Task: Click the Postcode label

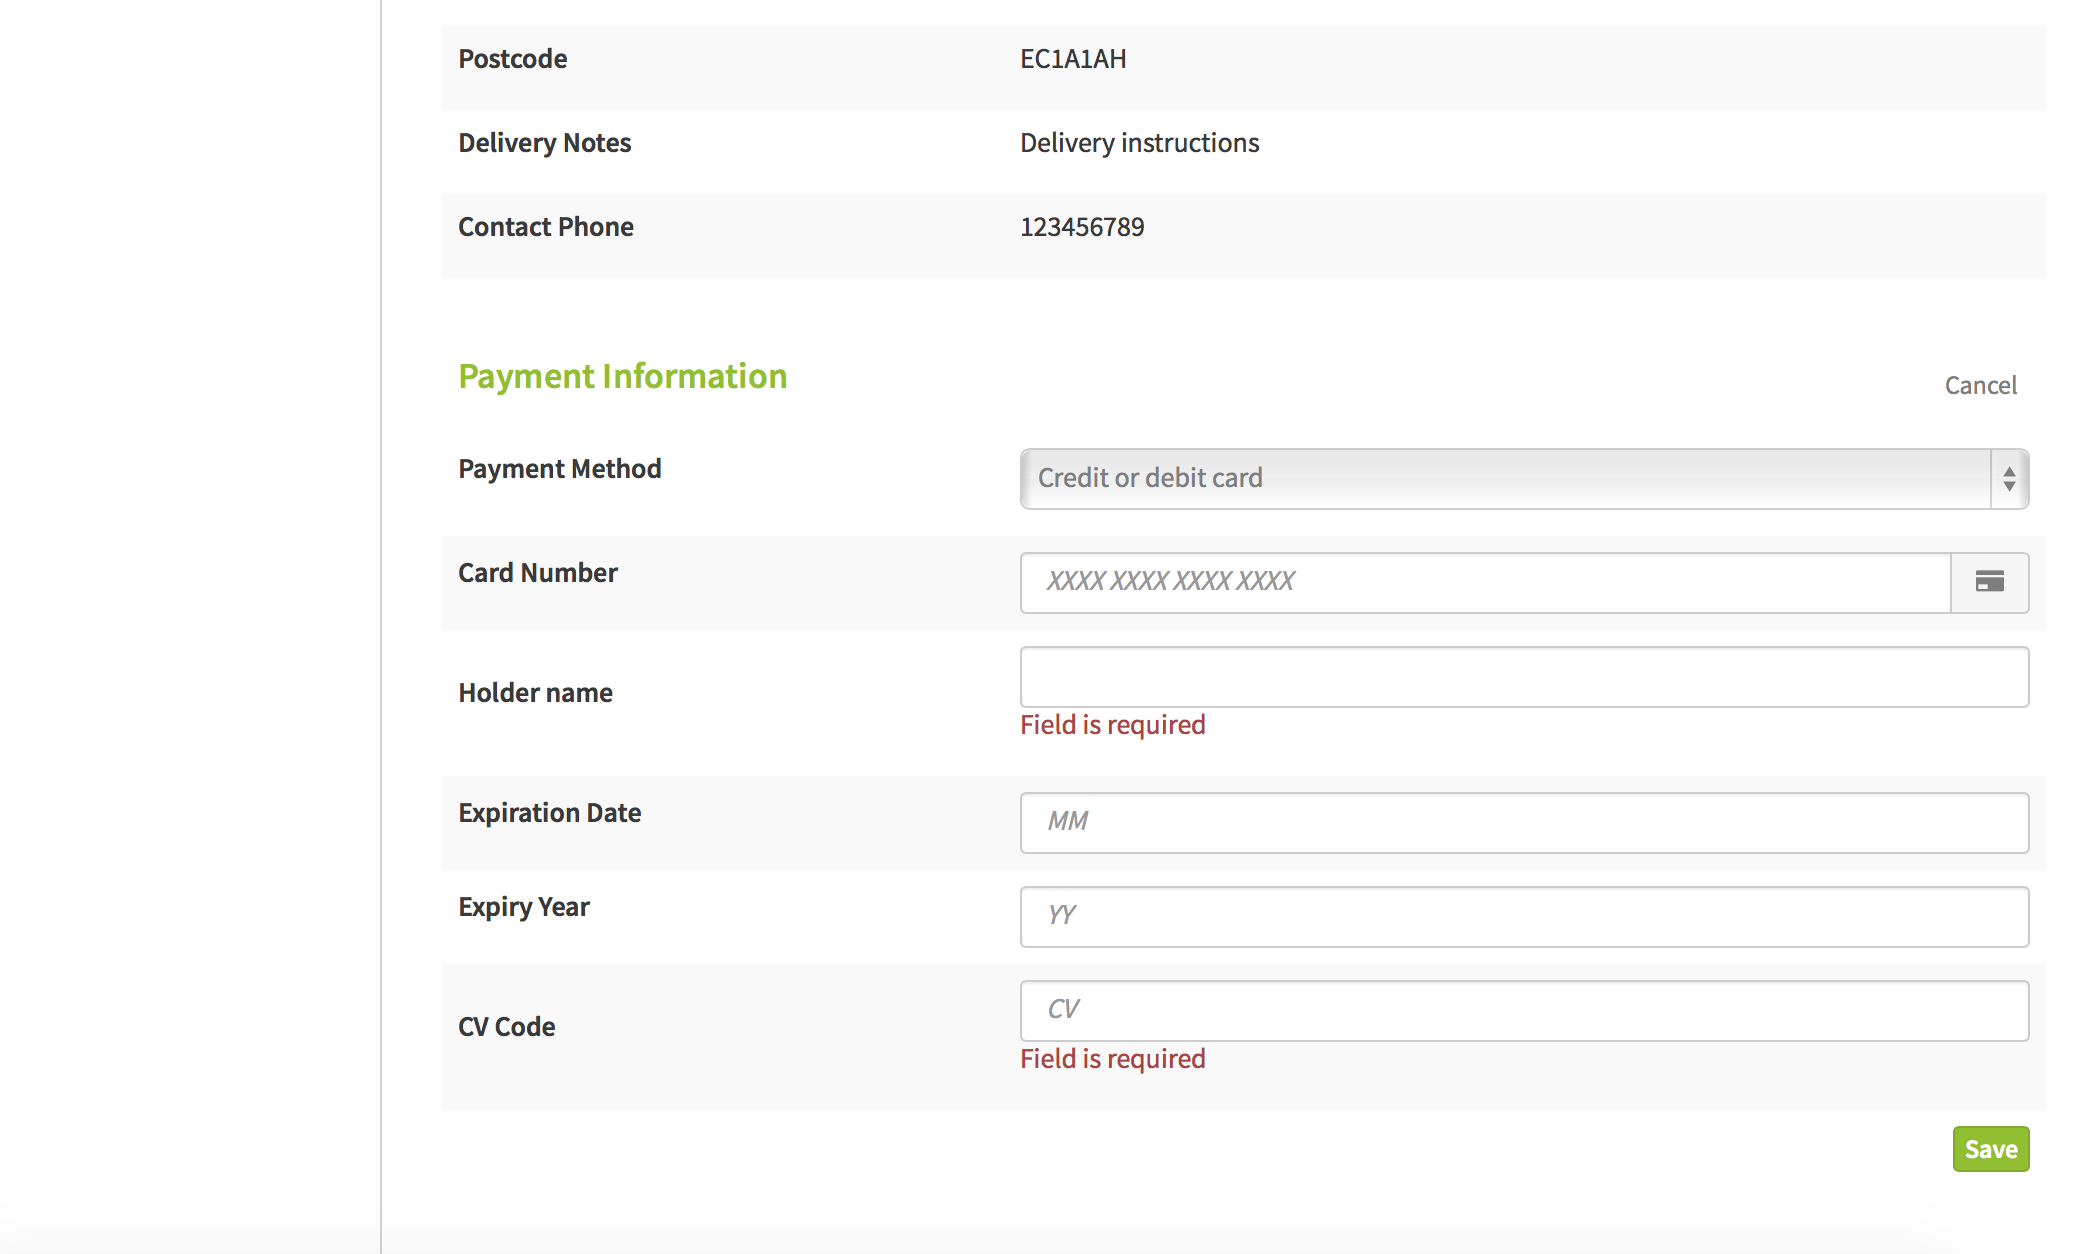Action: (512, 59)
